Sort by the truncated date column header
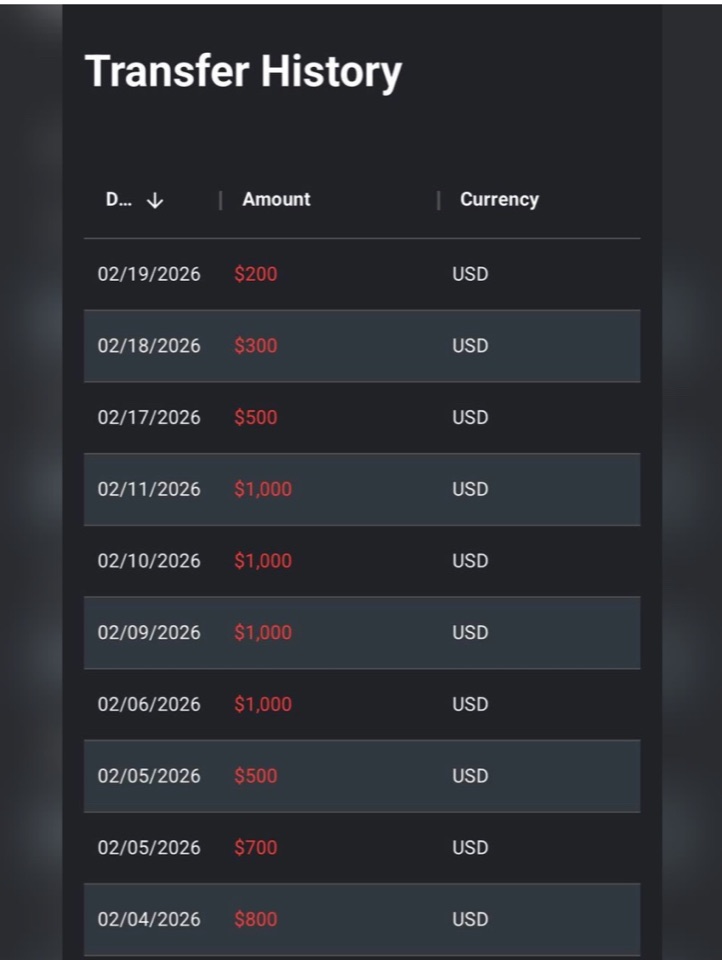This screenshot has height=960, width=722. 118,200
